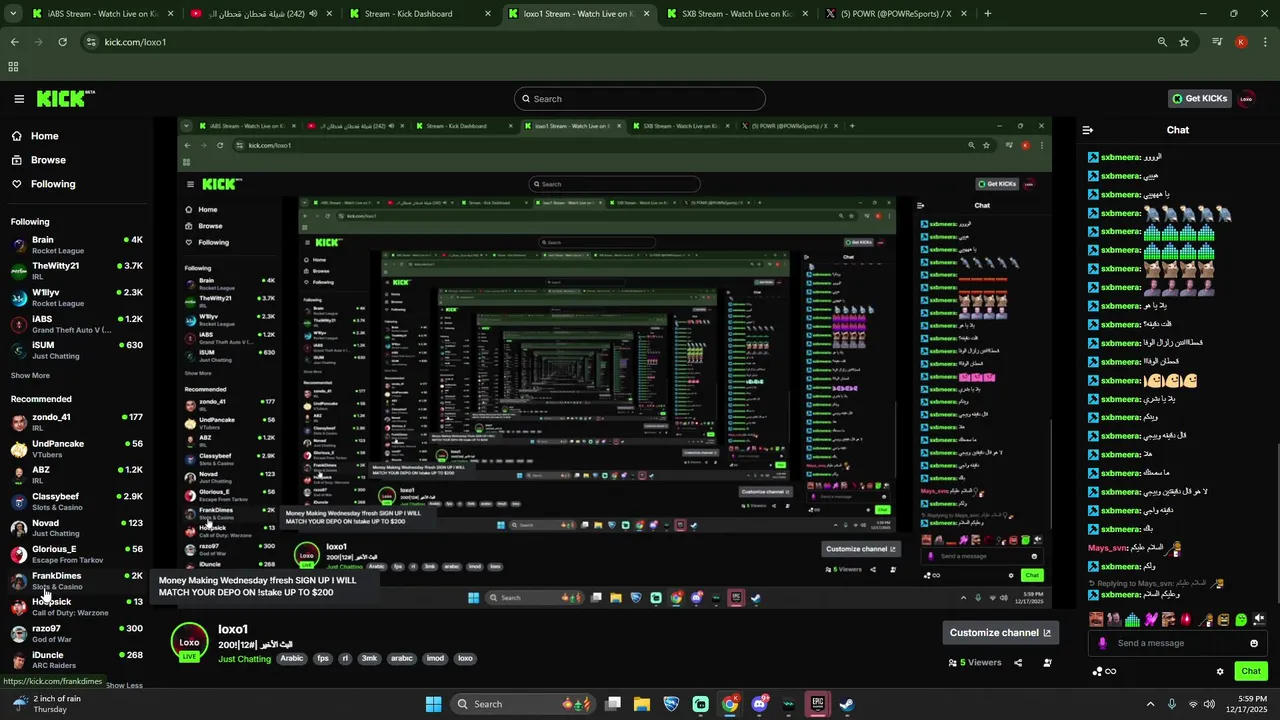Viewport: 1280px width, 720px height.
Task: Open Browse in the sidebar
Action: tap(38, 160)
